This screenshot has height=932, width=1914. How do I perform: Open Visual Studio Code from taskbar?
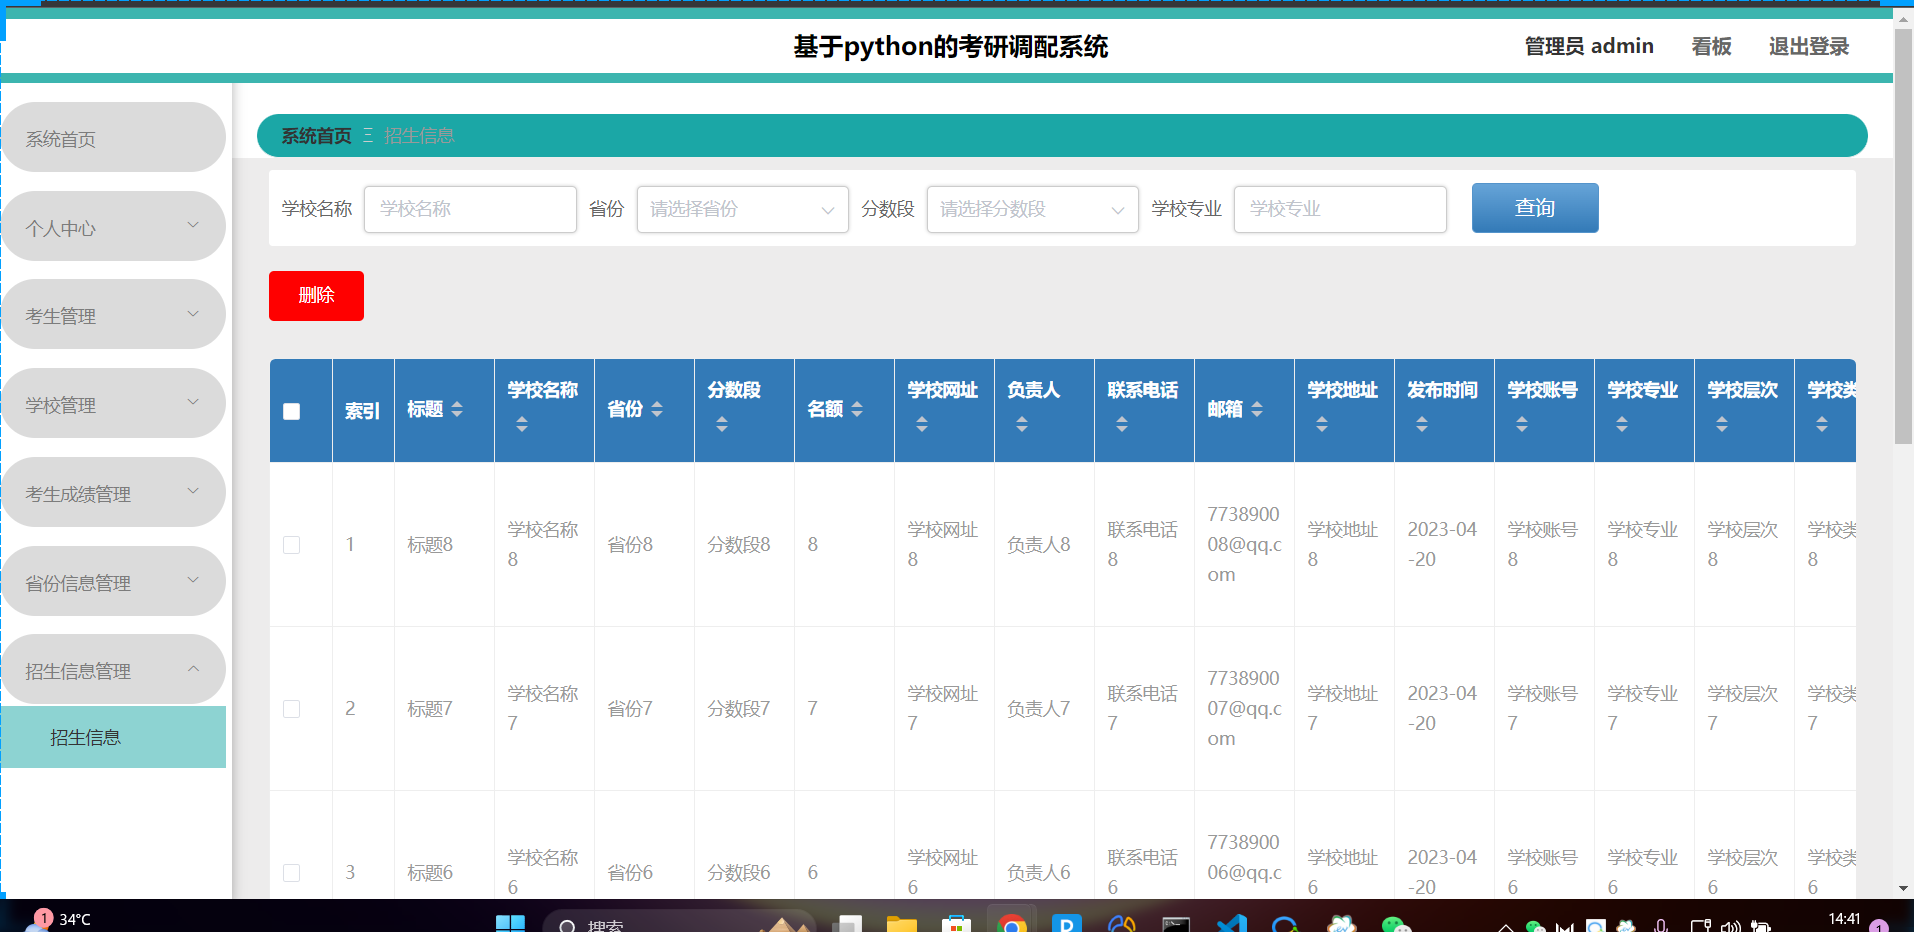1231,924
